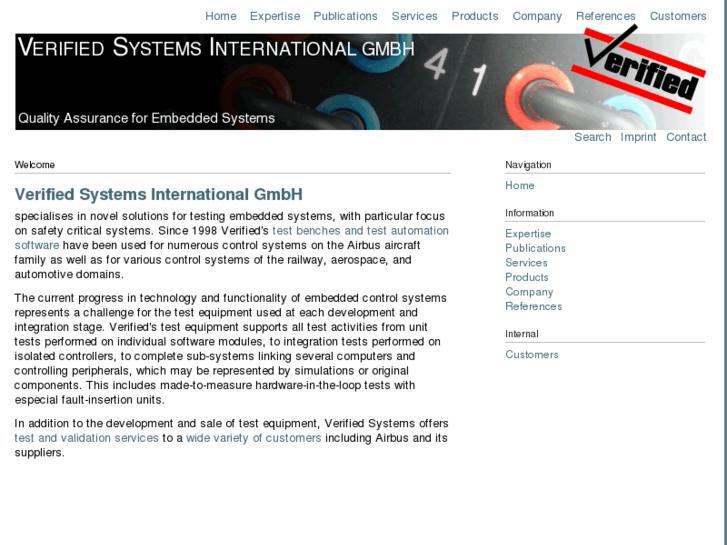Viewport: 727px width, 545px height.
Task: Open References in the top menu
Action: click(606, 16)
